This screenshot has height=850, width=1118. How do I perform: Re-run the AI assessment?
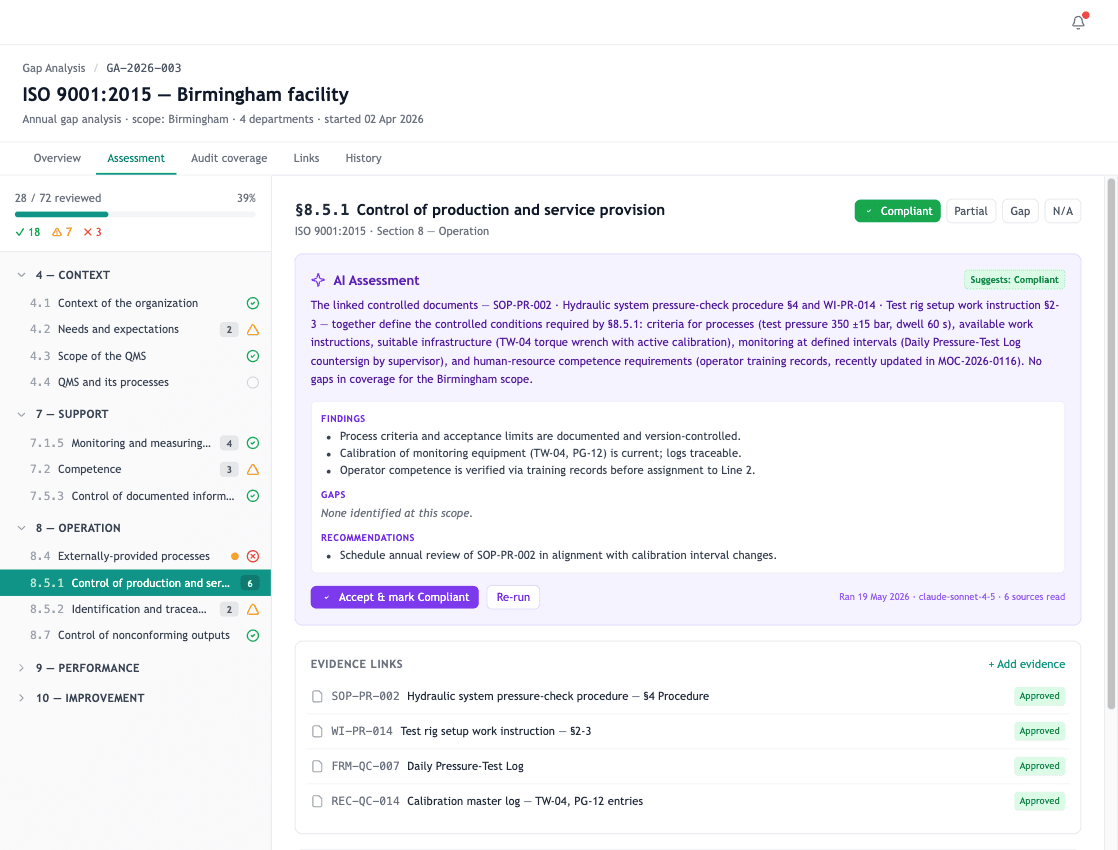[x=513, y=597]
